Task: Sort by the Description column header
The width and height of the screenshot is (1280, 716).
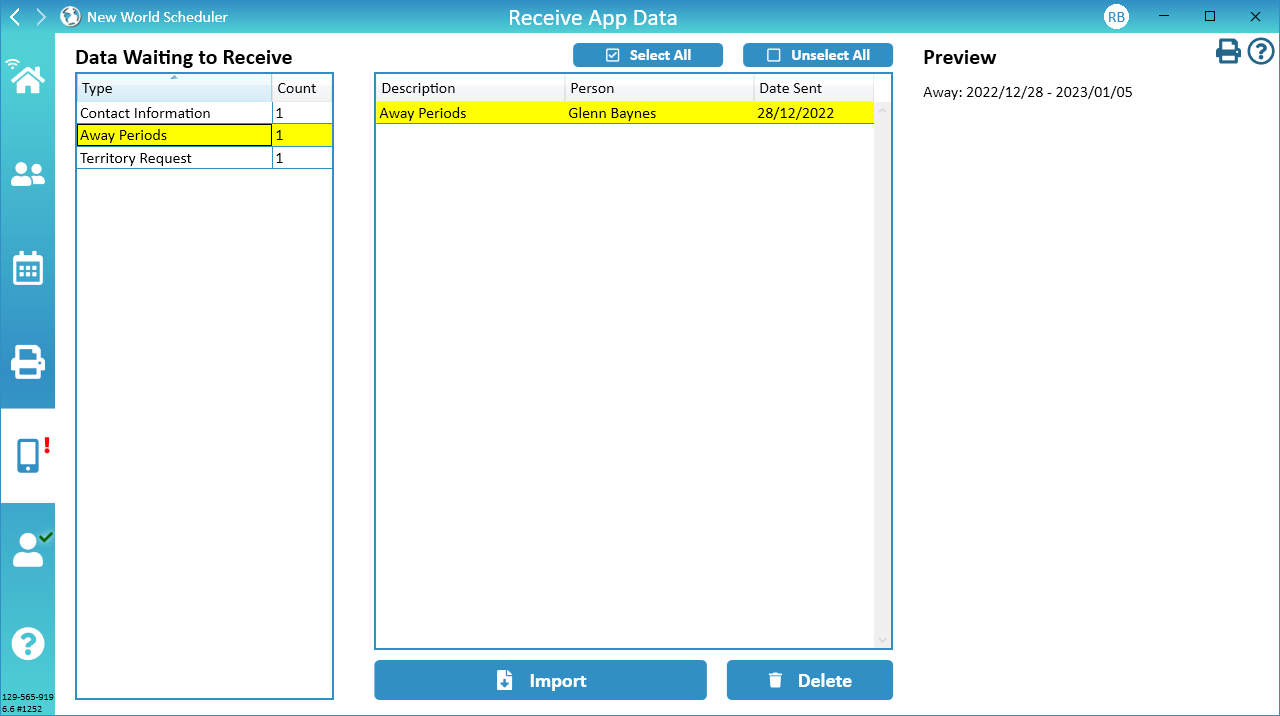Action: [x=470, y=88]
